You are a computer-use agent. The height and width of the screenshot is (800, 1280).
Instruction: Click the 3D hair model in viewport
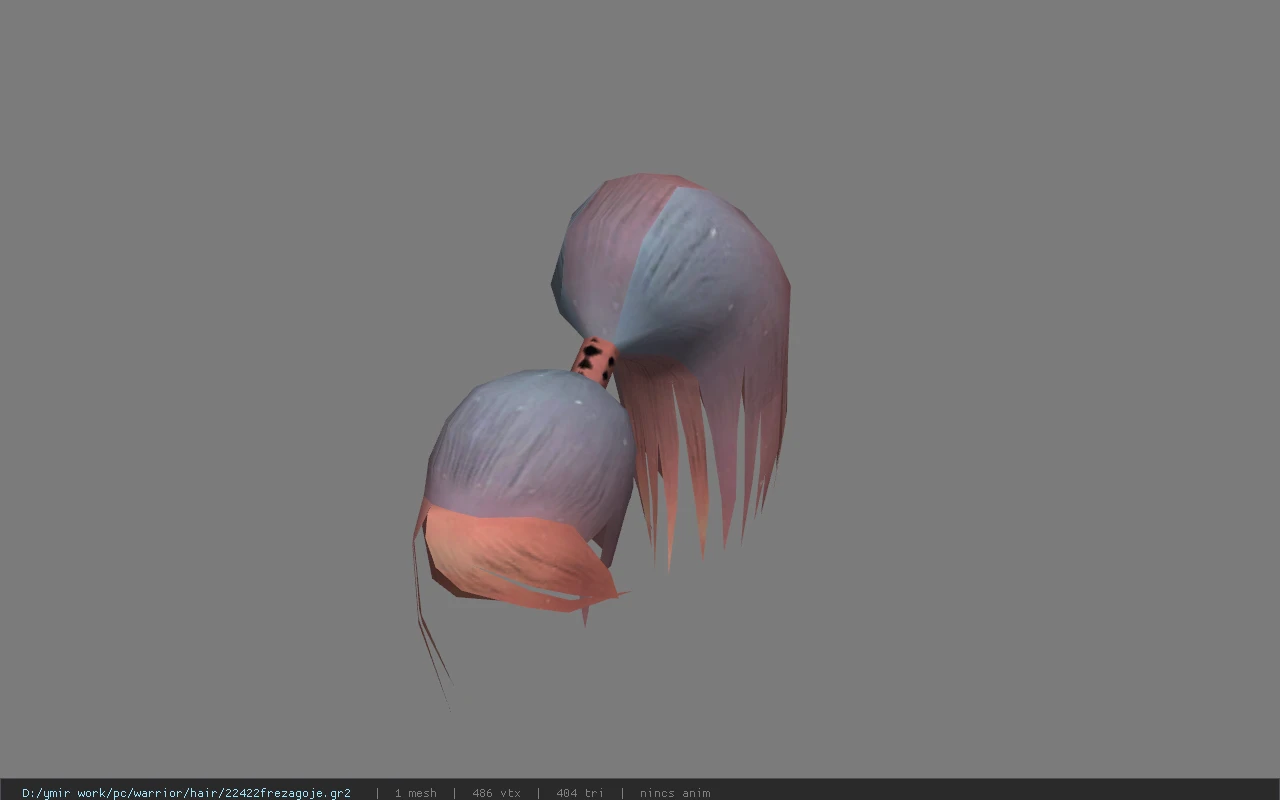click(602, 440)
